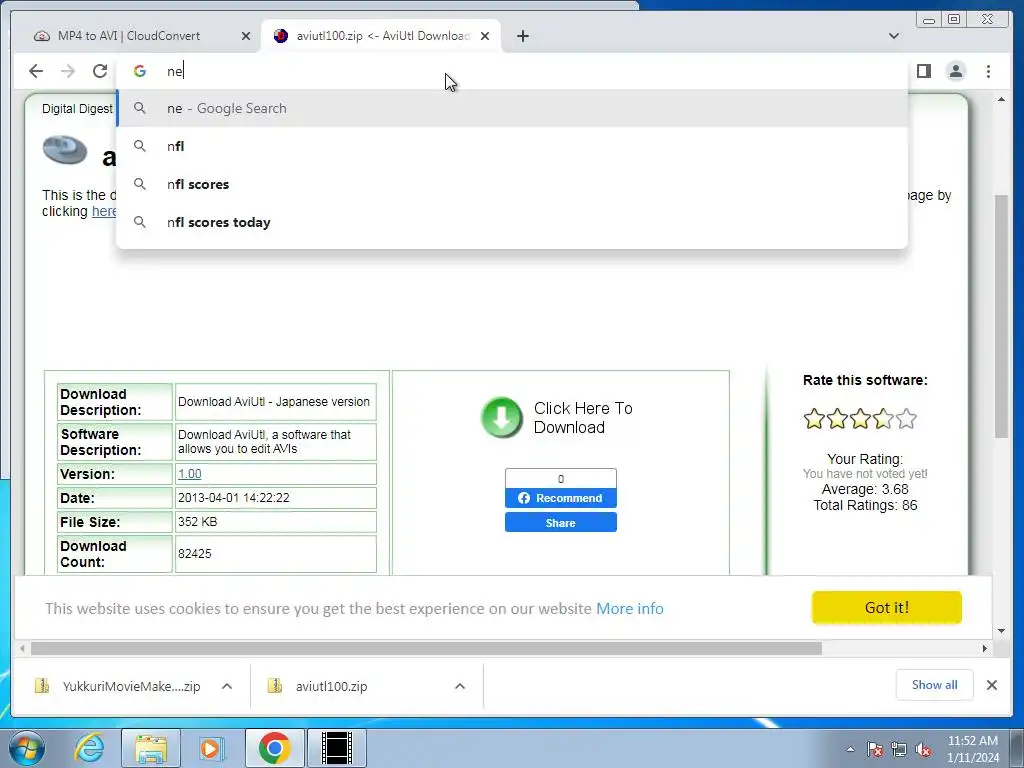Viewport: 1024px width, 768px height.
Task: Rate the software two stars
Action: [x=837, y=419]
